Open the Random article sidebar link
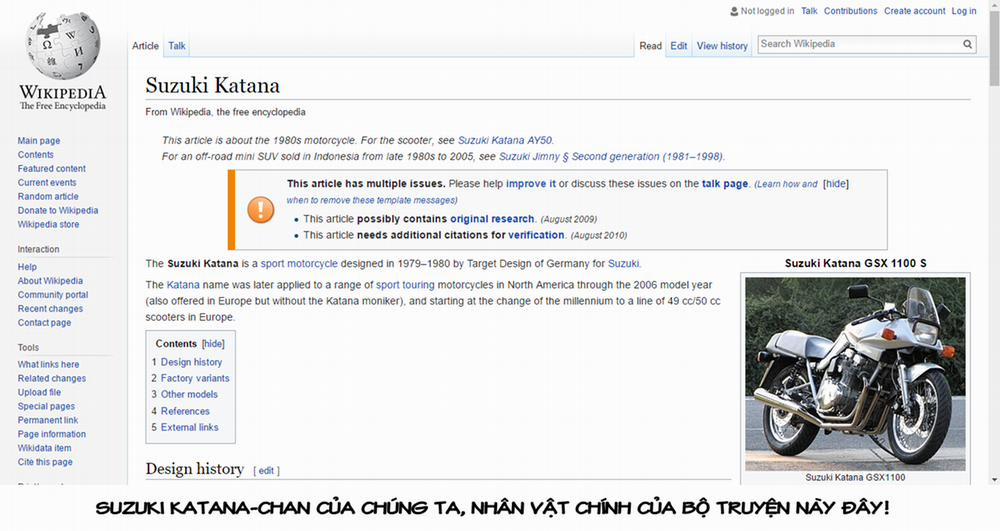The image size is (1000, 531). (x=48, y=197)
